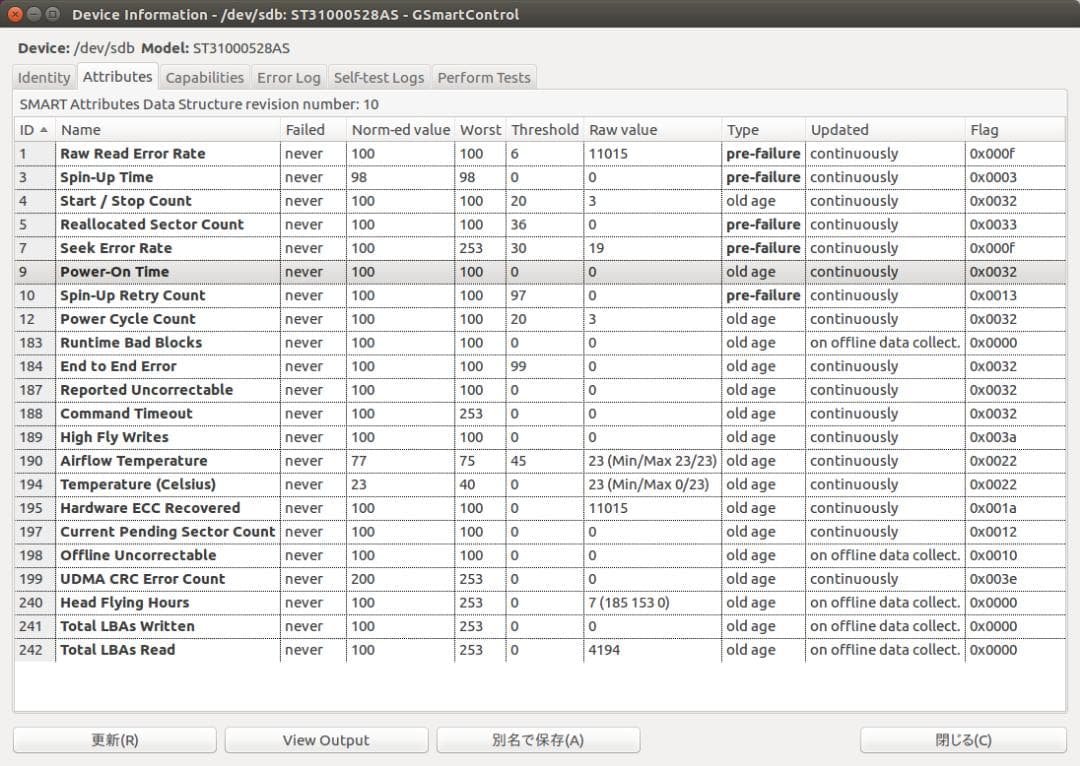Minimize the window from title bar

(x=34, y=14)
